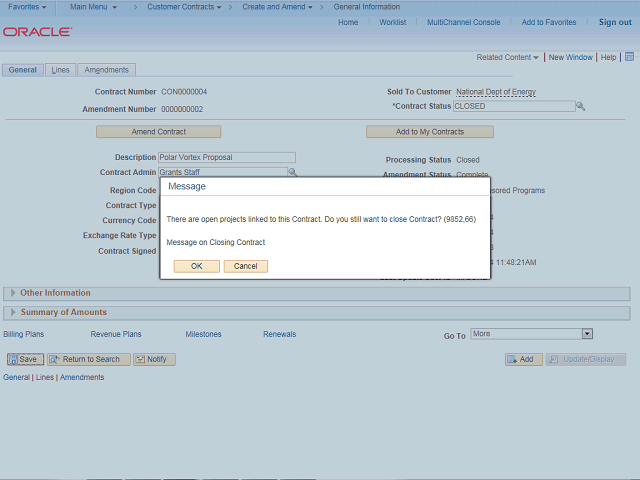This screenshot has height=480, width=640.
Task: Open the Worklist link
Action: click(392, 22)
